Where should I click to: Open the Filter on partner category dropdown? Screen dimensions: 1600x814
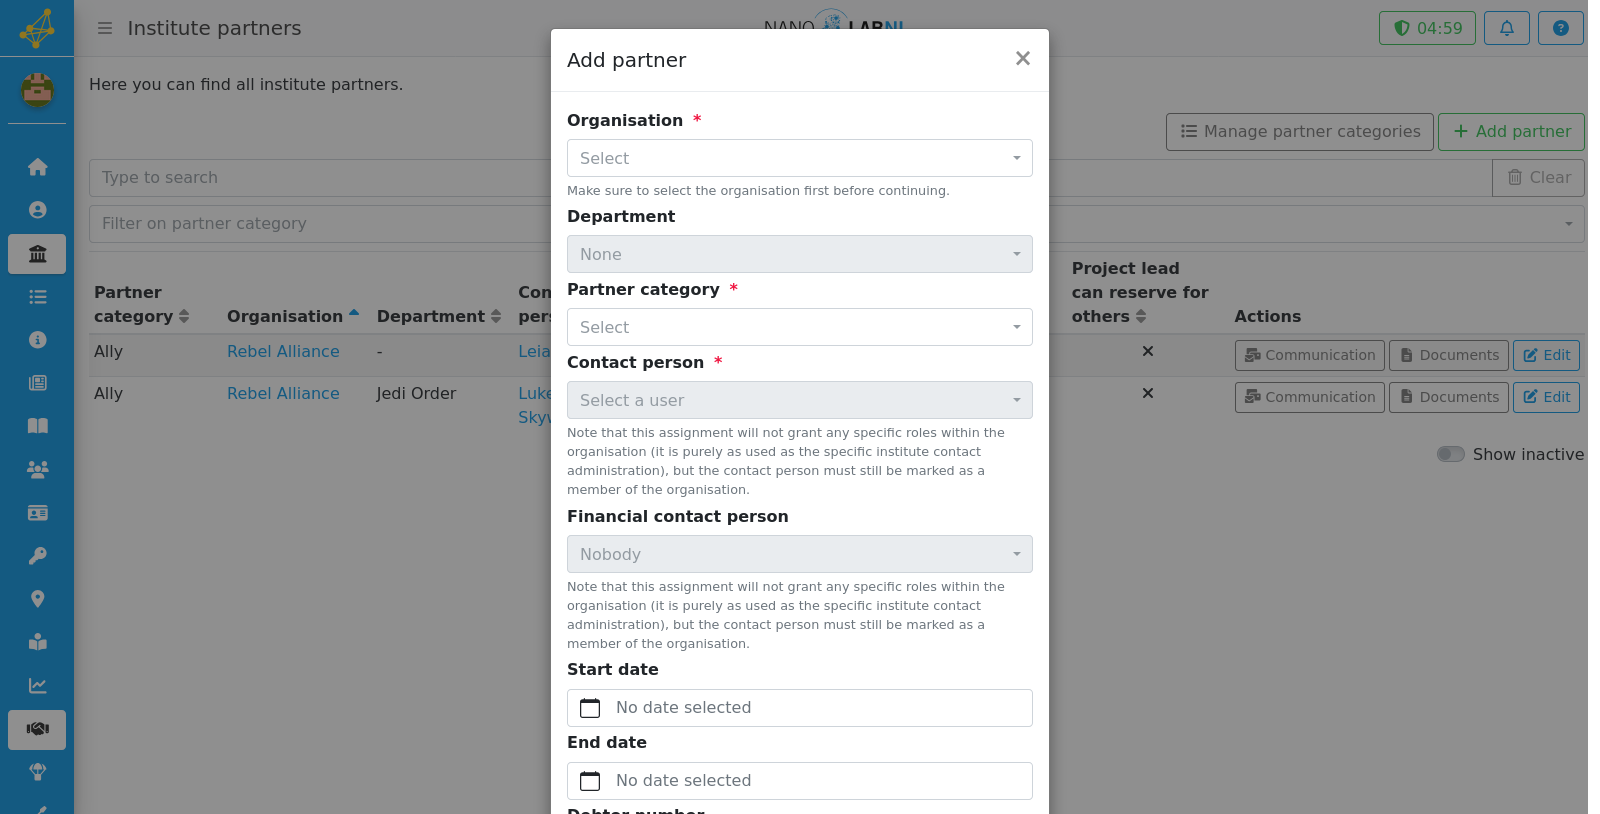[x=320, y=224]
